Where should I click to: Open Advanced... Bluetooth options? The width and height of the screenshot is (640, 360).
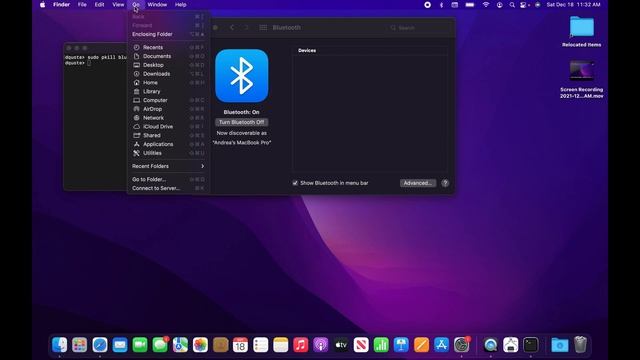click(x=418, y=183)
